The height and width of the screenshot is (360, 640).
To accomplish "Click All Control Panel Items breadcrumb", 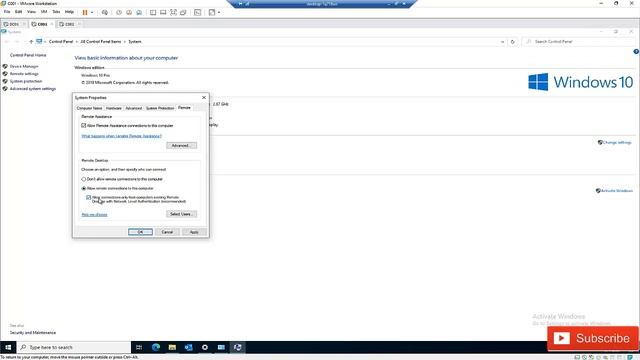I will [100, 42].
